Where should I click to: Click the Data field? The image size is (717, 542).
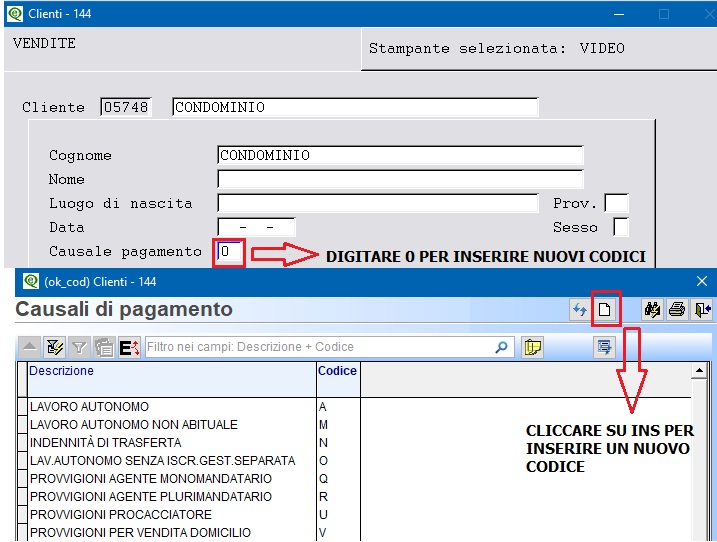(257, 227)
